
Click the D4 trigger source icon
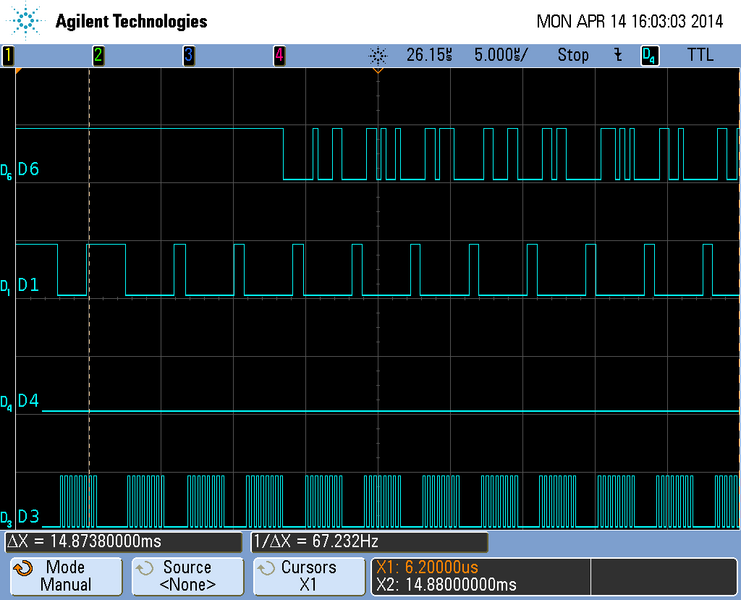pyautogui.click(x=650, y=55)
